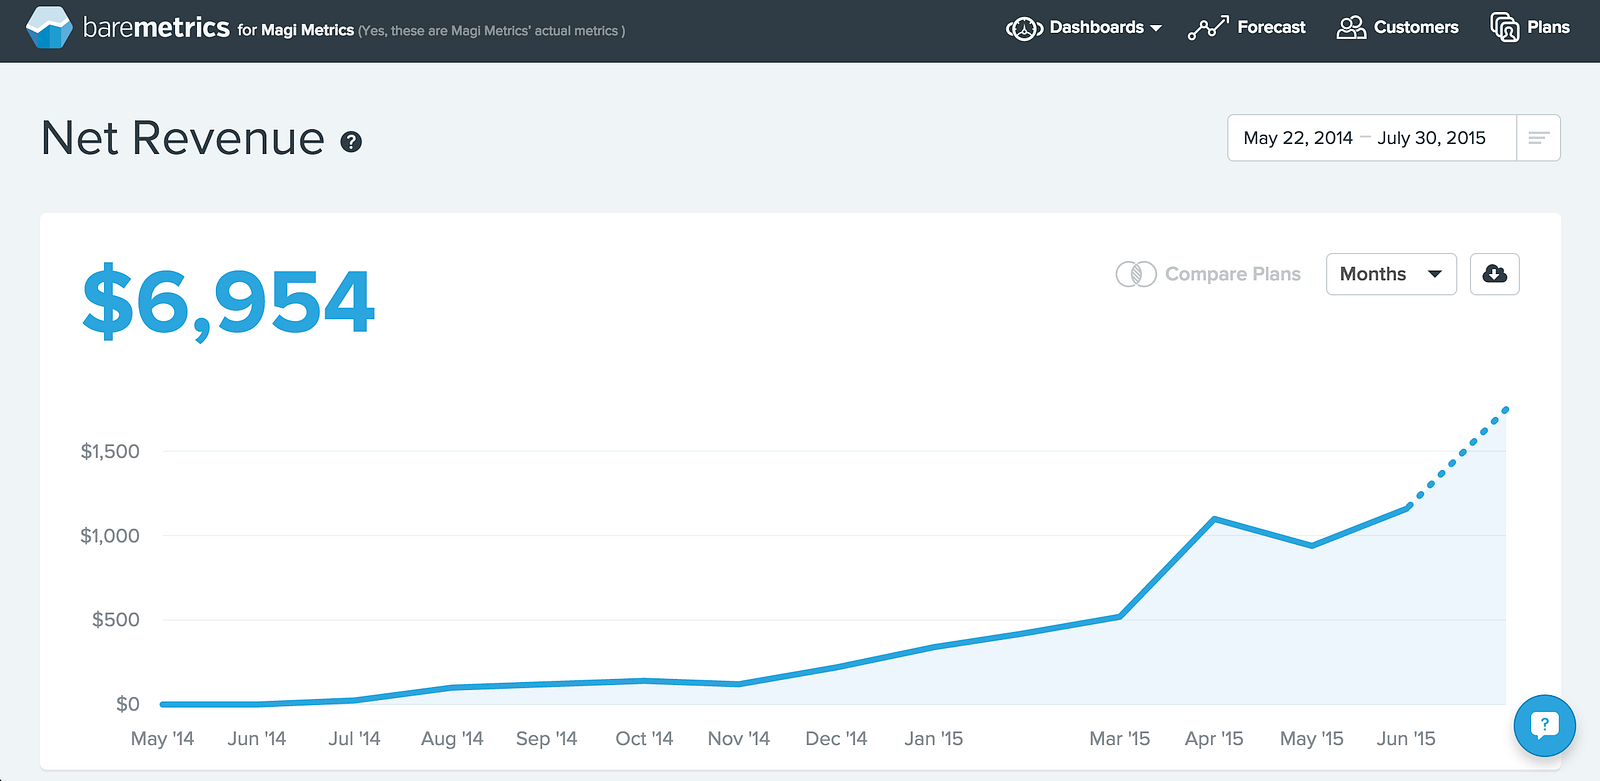This screenshot has height=781, width=1600.
Task: Open date range presets list icon
Action: [1538, 138]
